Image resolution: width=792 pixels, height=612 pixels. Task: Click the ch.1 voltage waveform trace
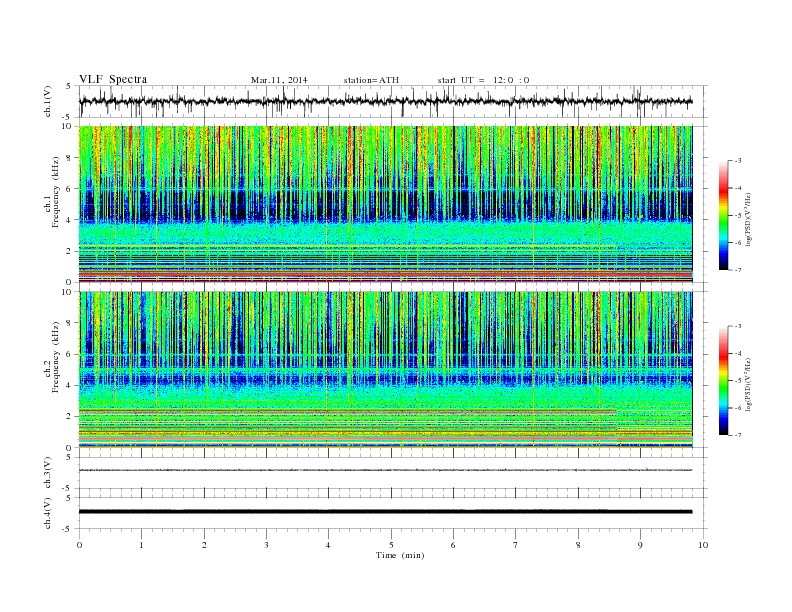point(385,101)
